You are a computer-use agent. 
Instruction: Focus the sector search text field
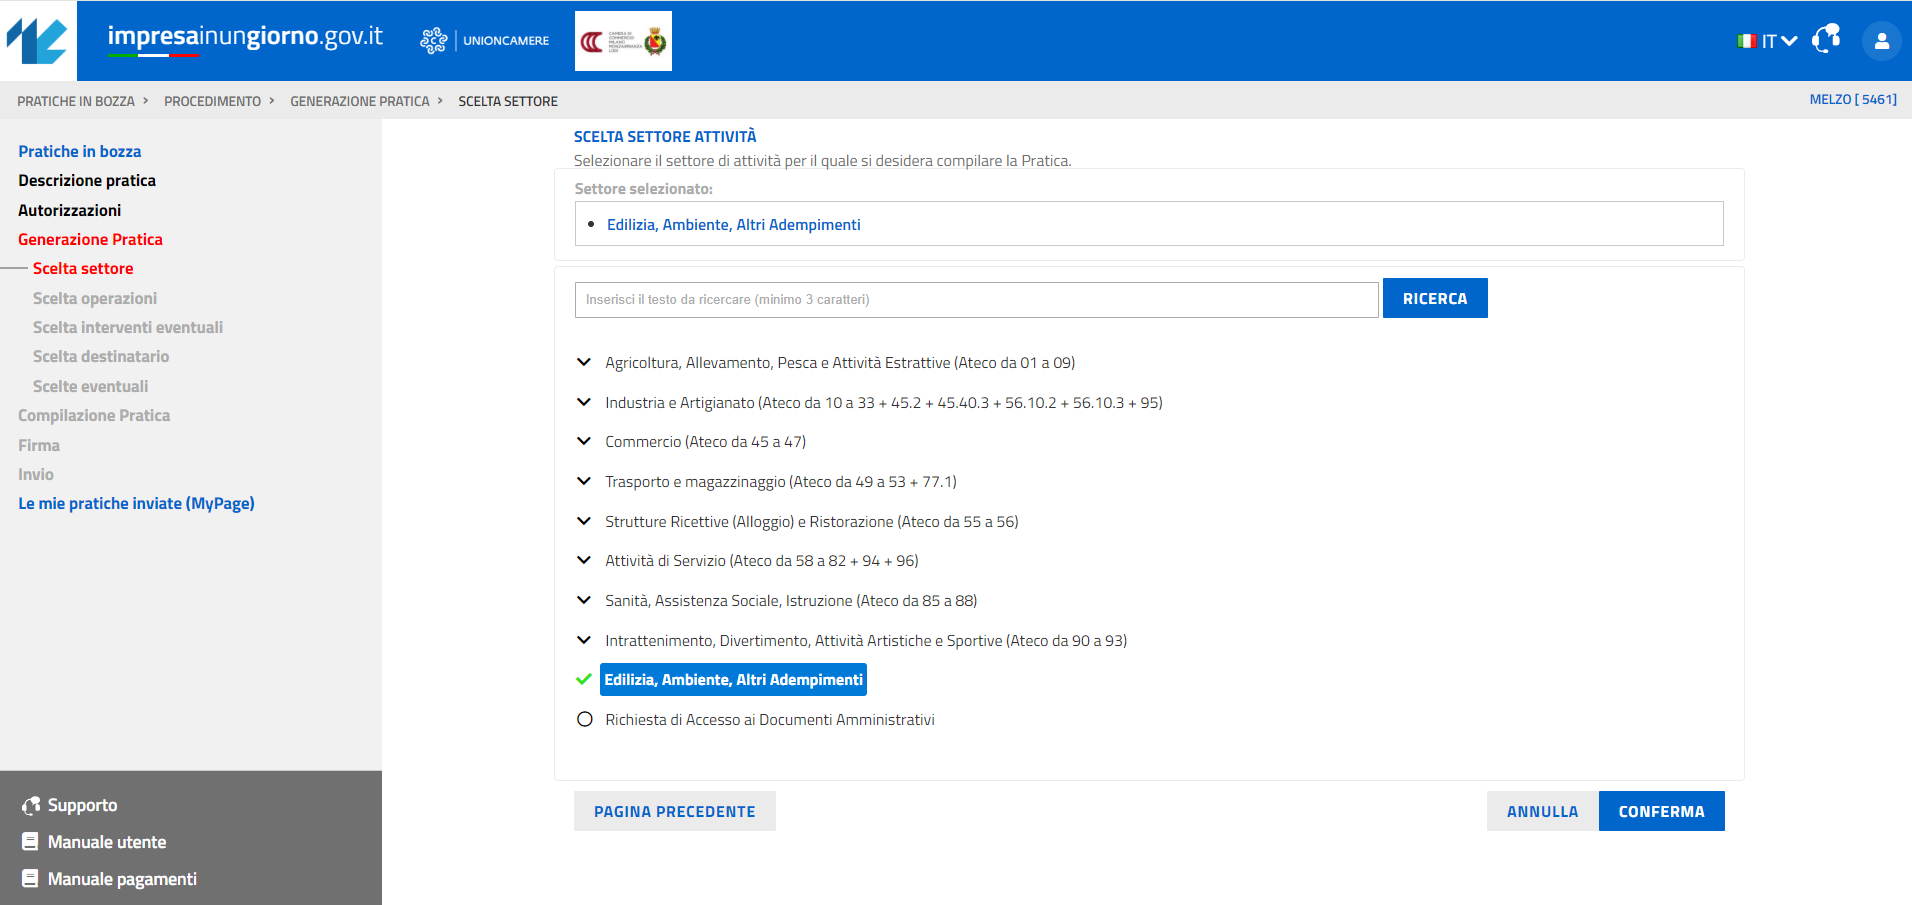(976, 299)
